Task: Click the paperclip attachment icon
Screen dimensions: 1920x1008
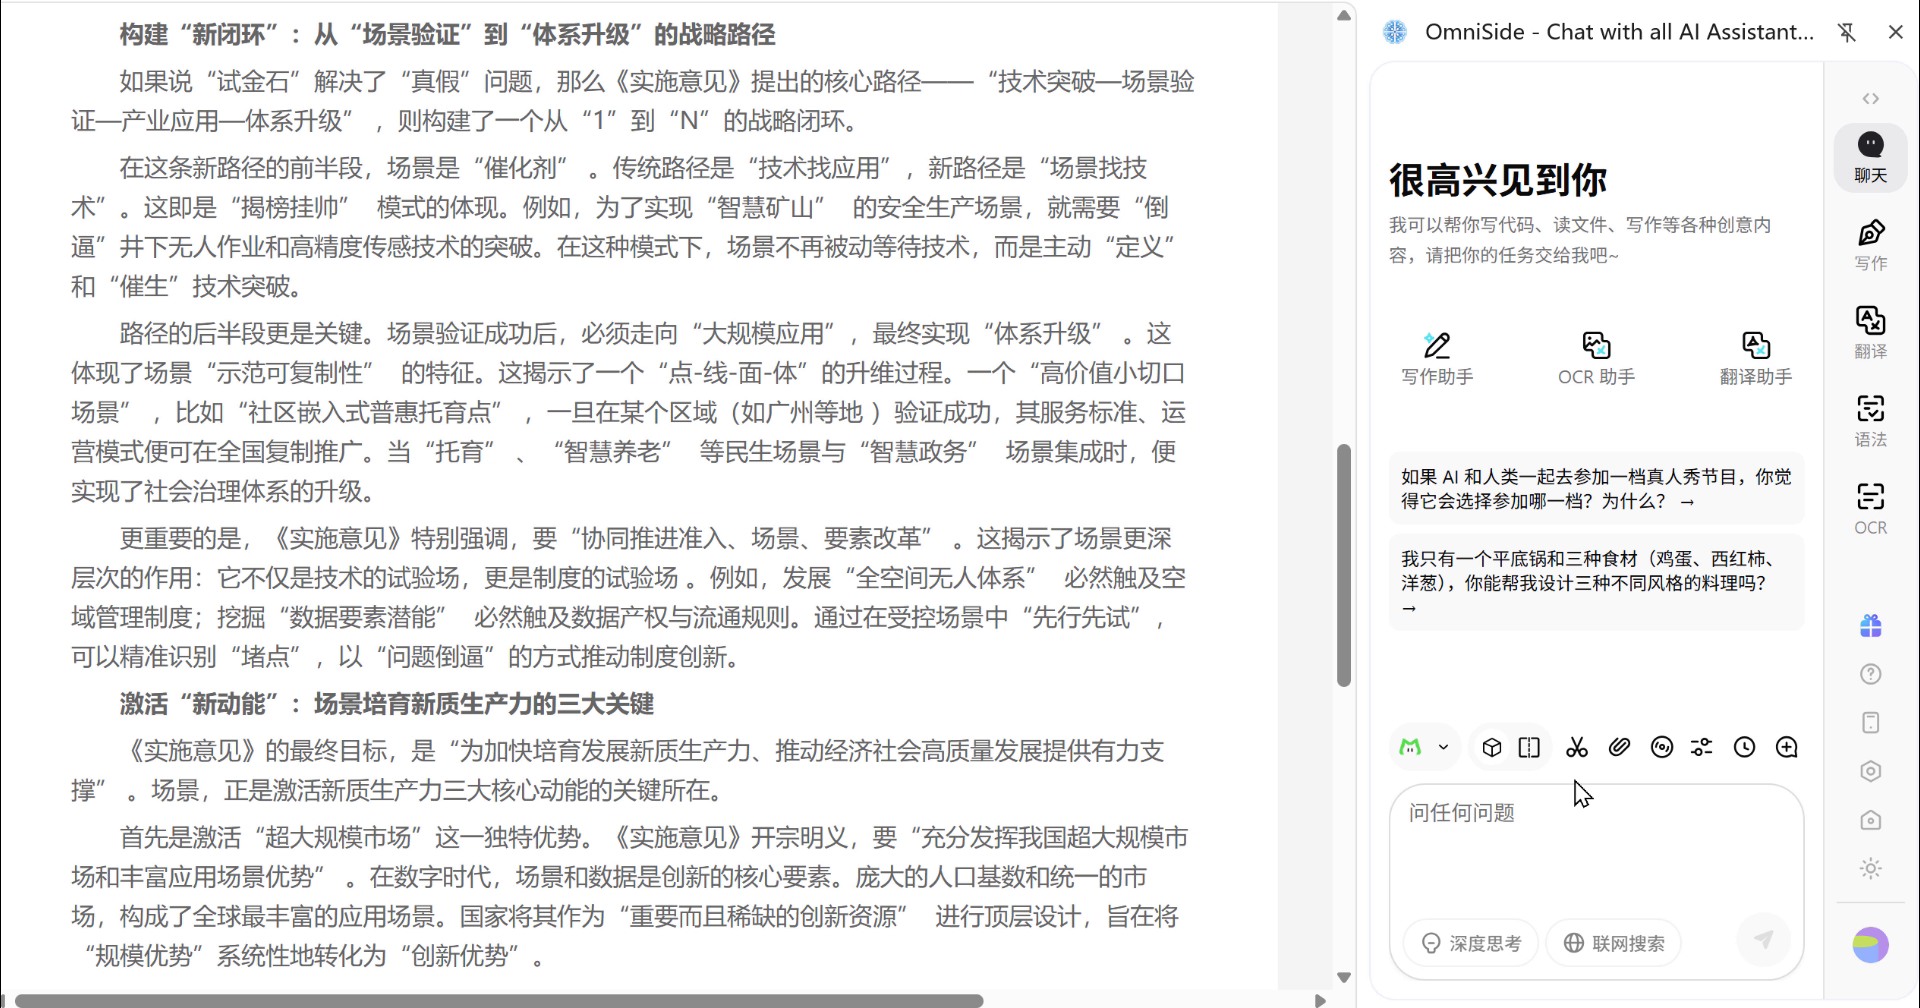Action: coord(1619,748)
